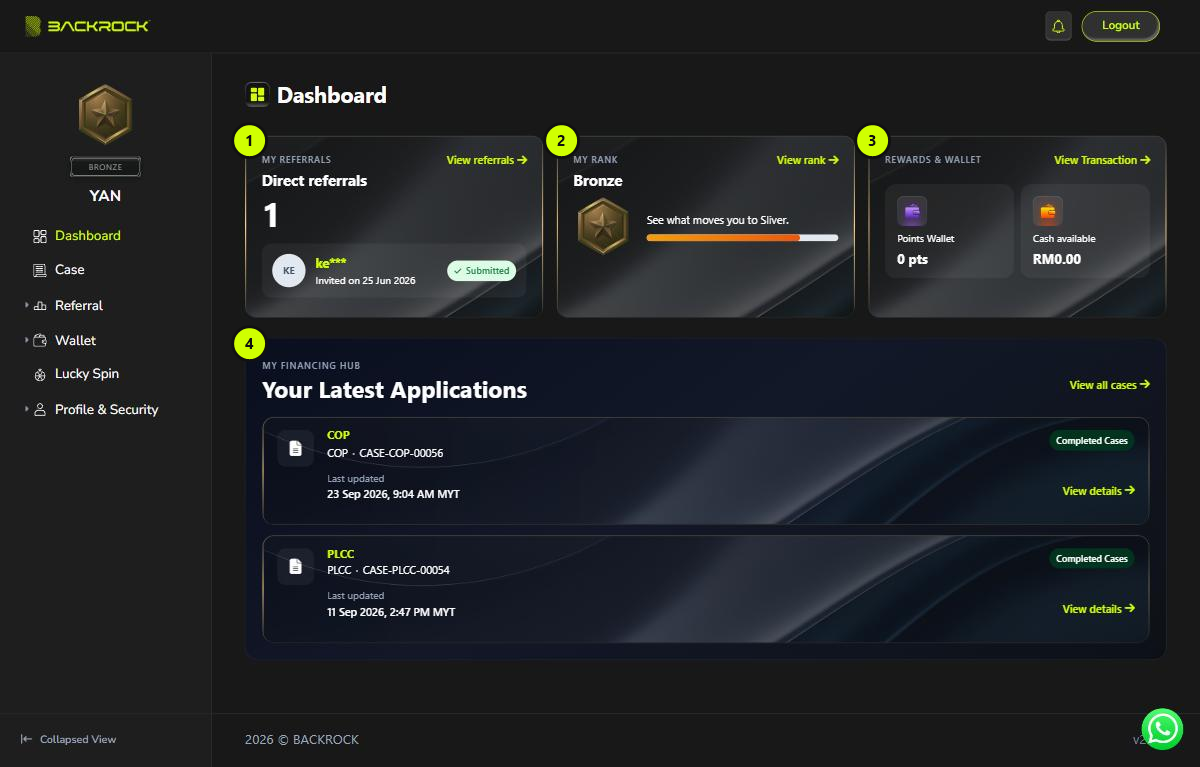
Task: View details of COP case
Action: (x=1098, y=491)
